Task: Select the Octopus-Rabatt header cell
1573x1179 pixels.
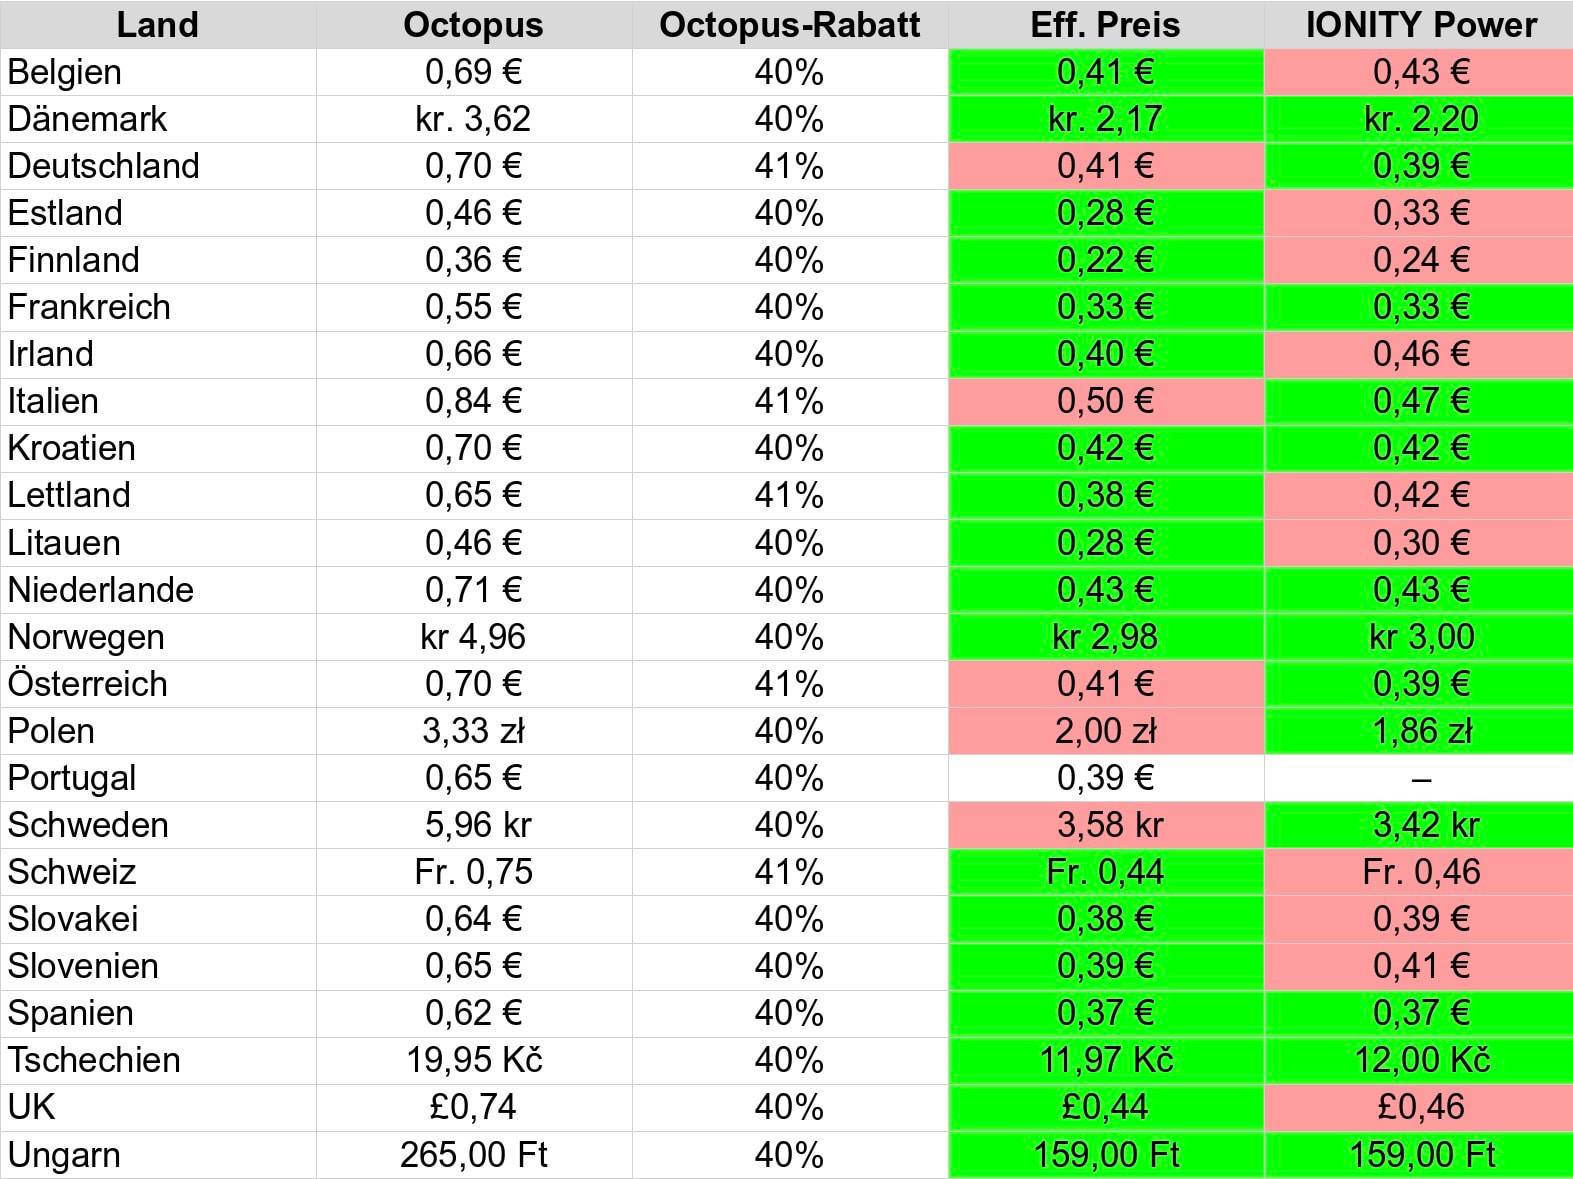Action: click(789, 25)
